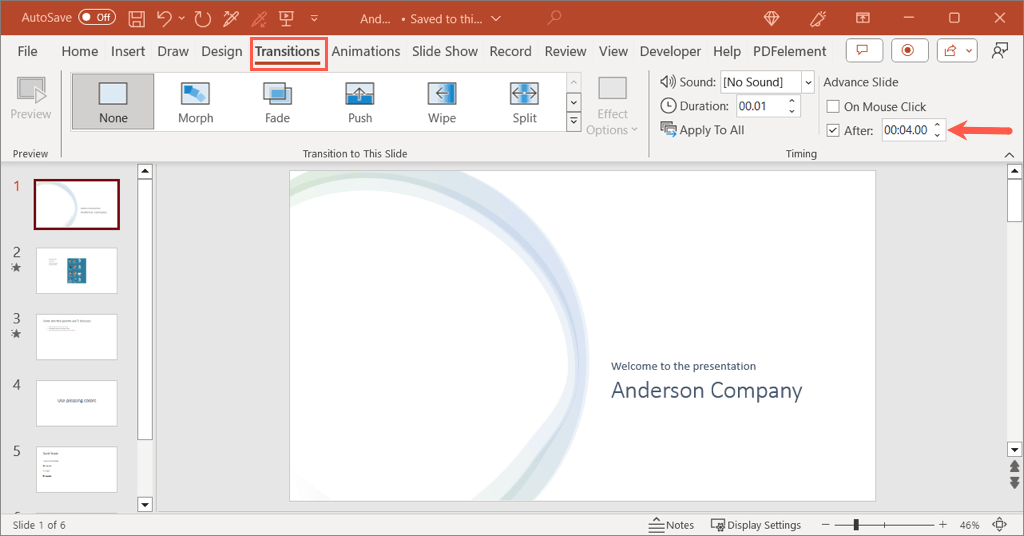The height and width of the screenshot is (536, 1024).
Task: Open the Undo history dropdown arrow
Action: [182, 18]
